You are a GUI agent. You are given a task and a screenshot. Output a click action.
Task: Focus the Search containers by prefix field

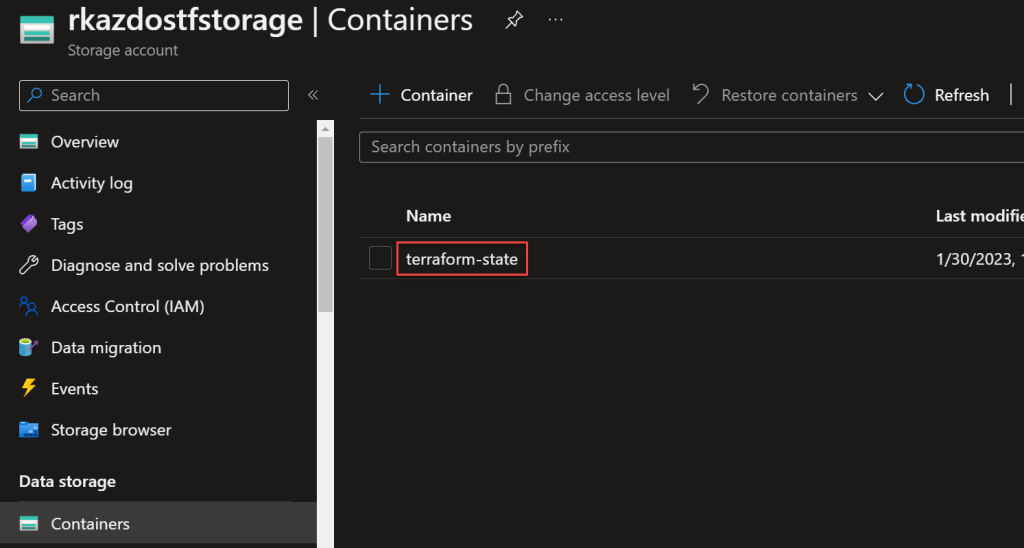(x=690, y=147)
